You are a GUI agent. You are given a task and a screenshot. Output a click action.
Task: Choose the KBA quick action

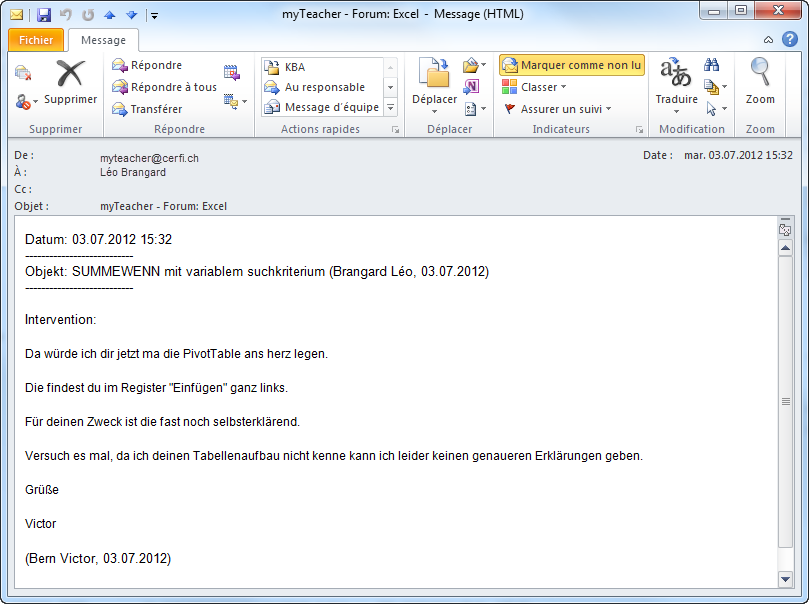point(295,67)
